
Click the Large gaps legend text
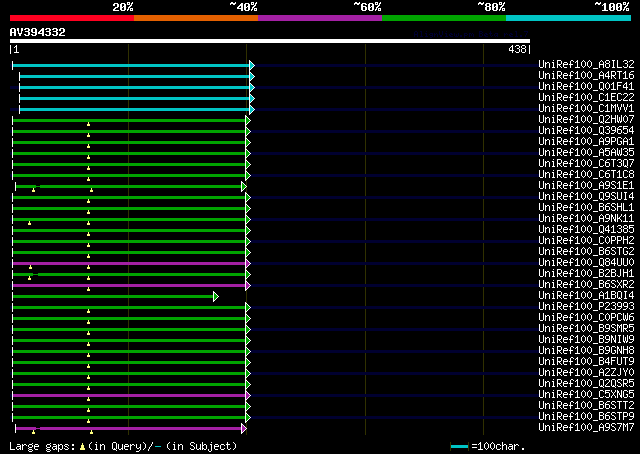[x=123, y=446]
